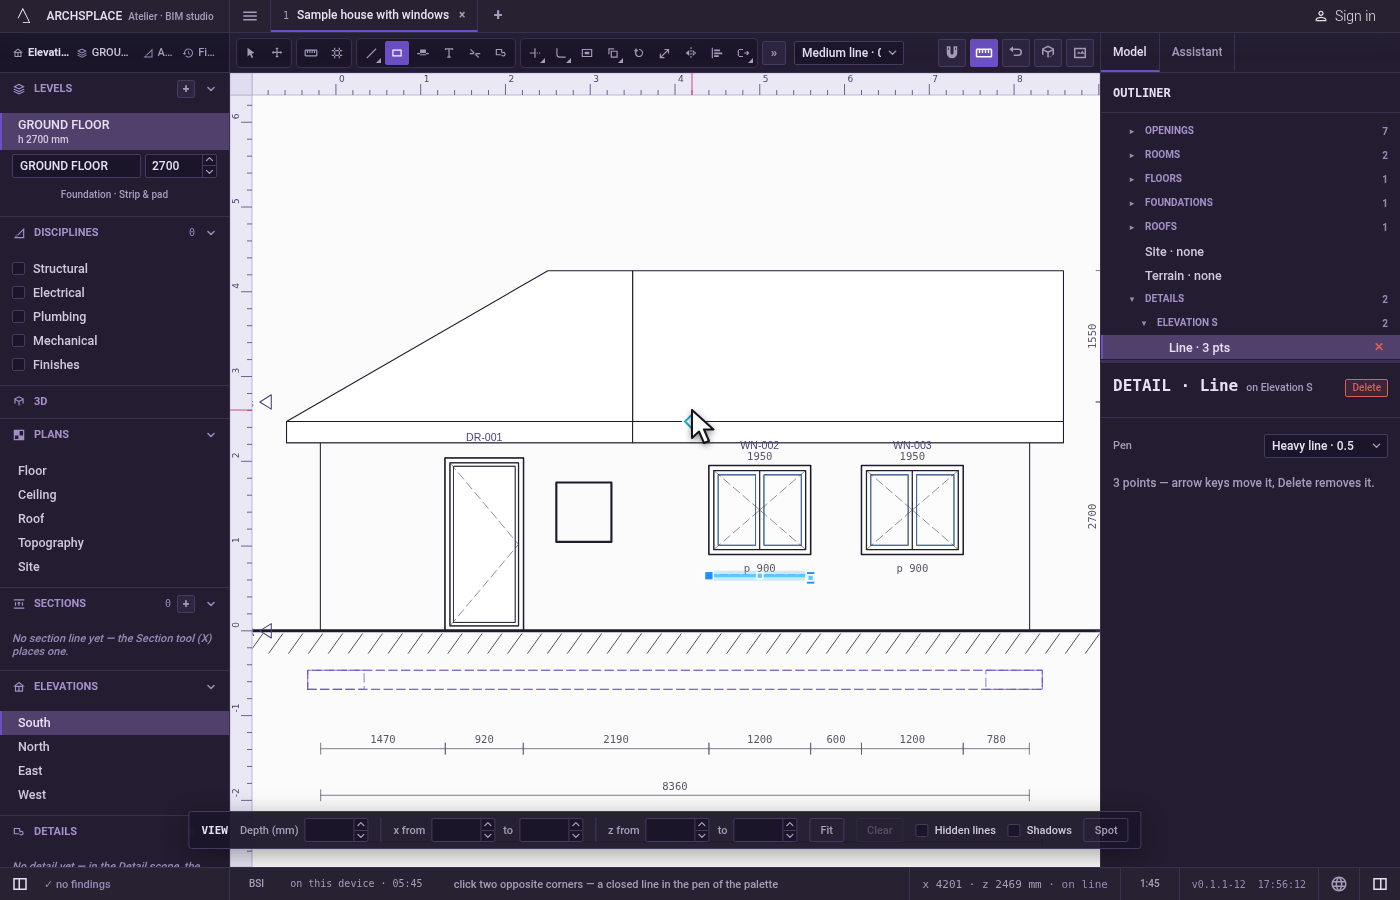Viewport: 1400px width, 900px height.
Task: Check the Plumbing discipline
Action: pyautogui.click(x=18, y=317)
